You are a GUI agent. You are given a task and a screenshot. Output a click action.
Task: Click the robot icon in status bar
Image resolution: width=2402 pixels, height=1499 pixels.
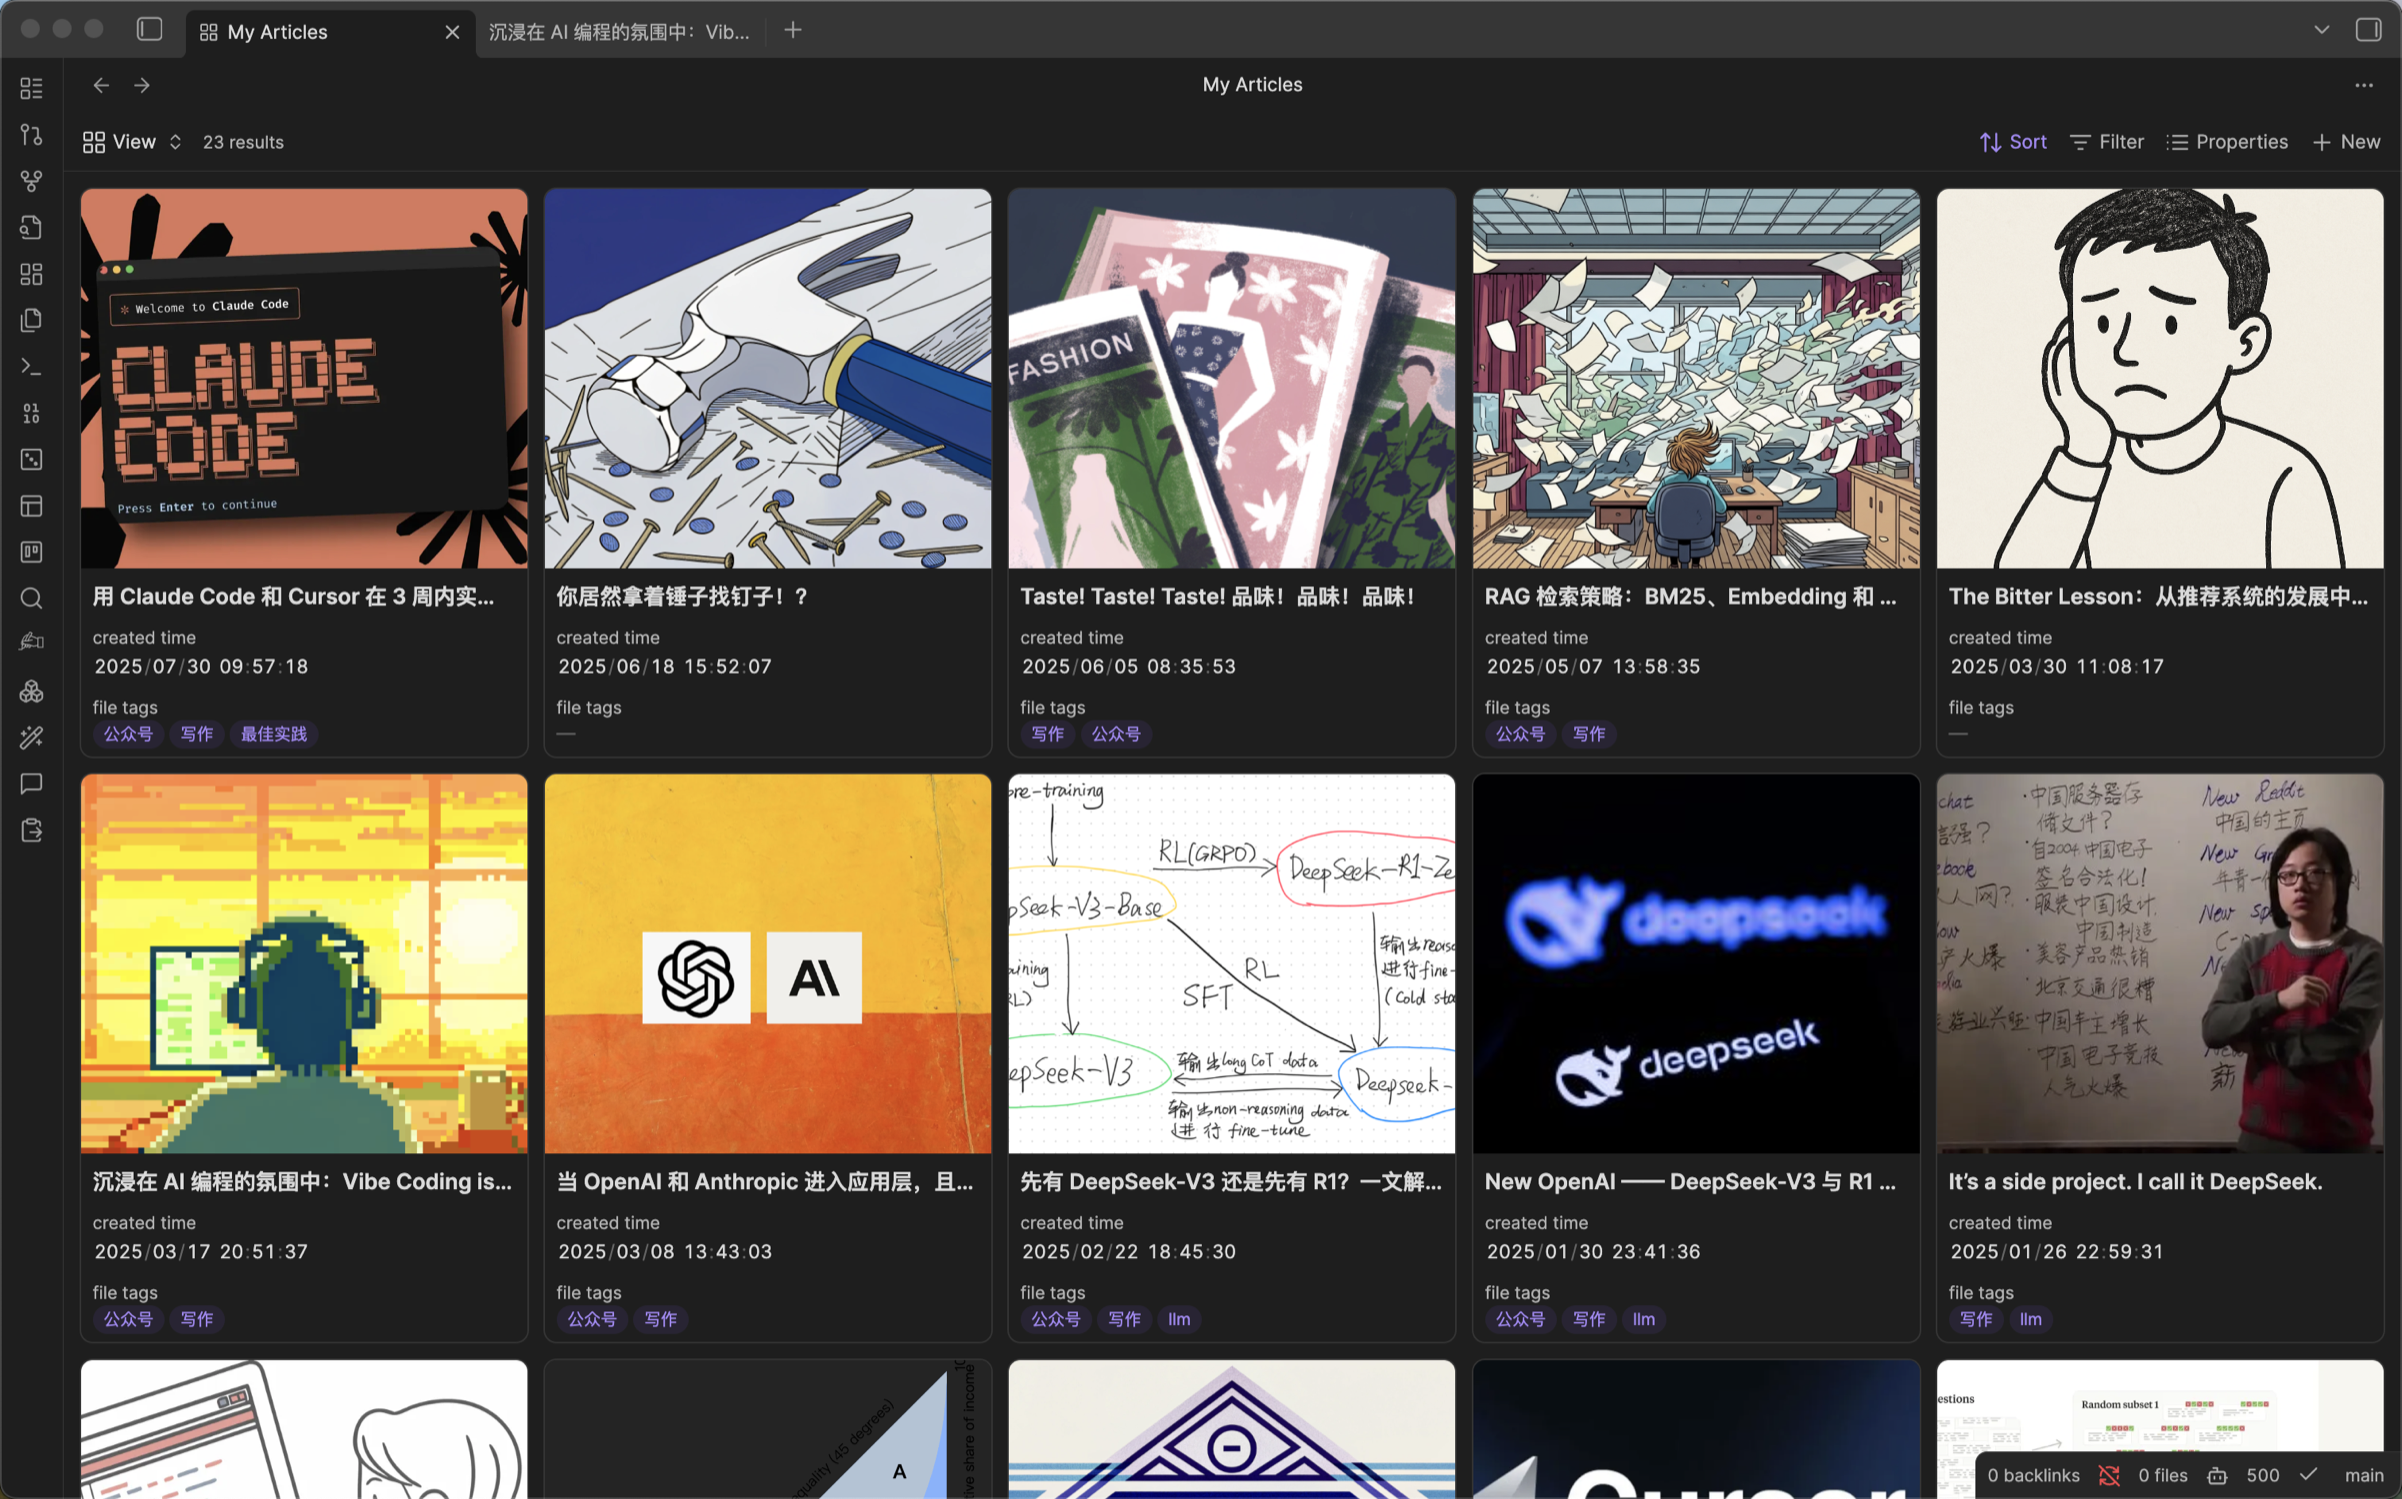pyautogui.click(x=2217, y=1475)
